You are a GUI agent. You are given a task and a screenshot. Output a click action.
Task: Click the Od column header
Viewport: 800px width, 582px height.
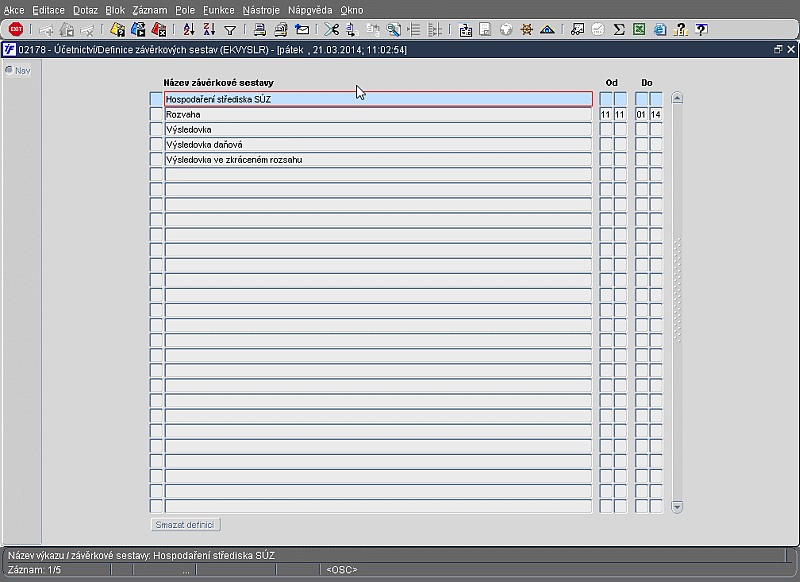[612, 83]
